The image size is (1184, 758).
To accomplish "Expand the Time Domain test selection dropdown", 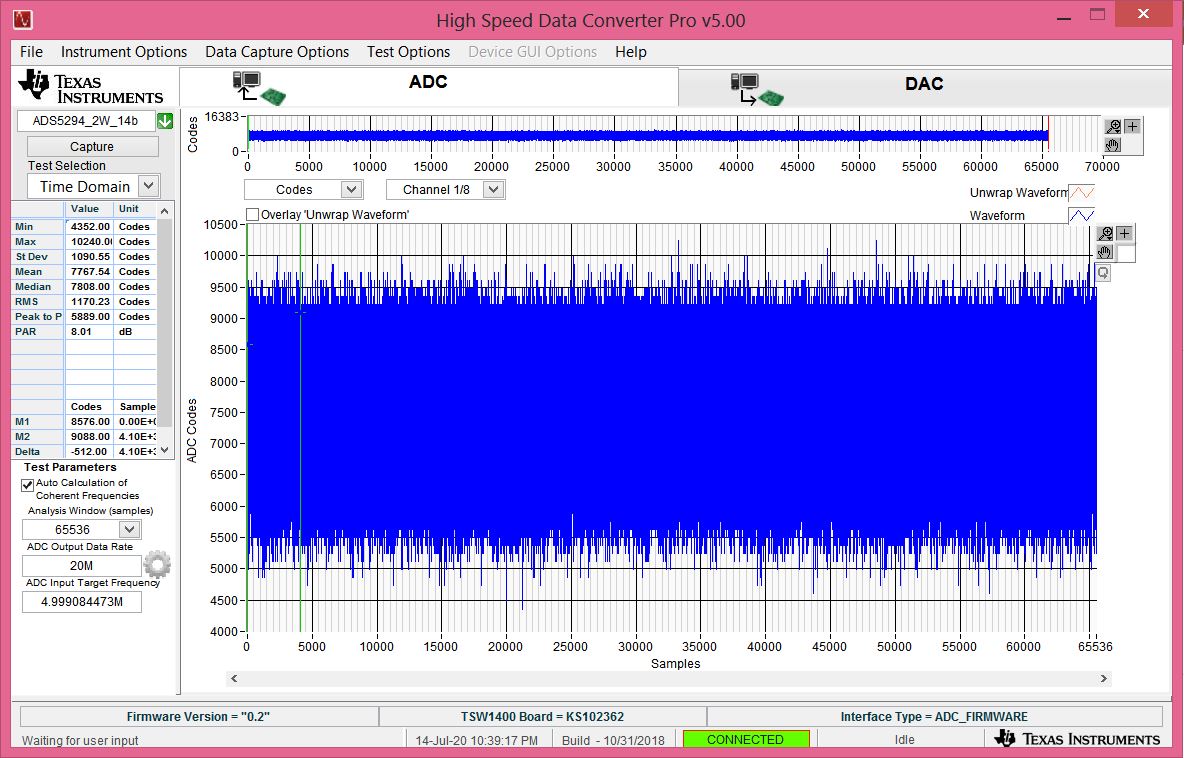I will [147, 186].
